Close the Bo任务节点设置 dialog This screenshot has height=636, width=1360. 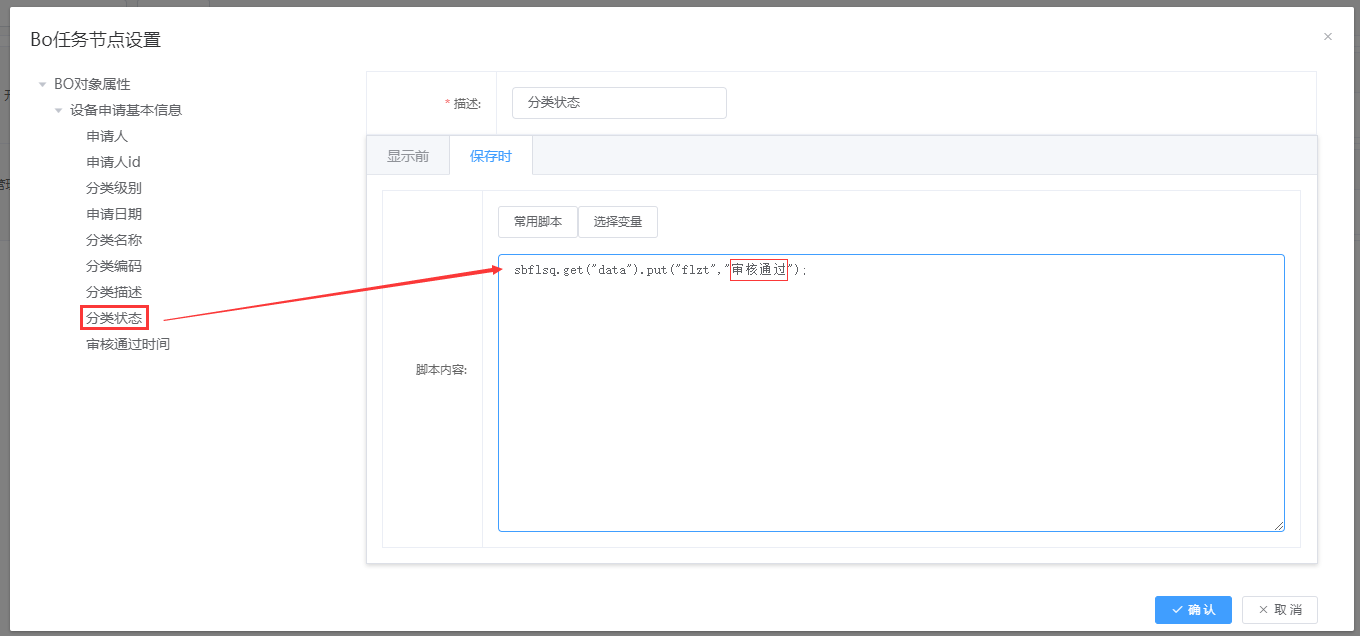click(x=1328, y=37)
